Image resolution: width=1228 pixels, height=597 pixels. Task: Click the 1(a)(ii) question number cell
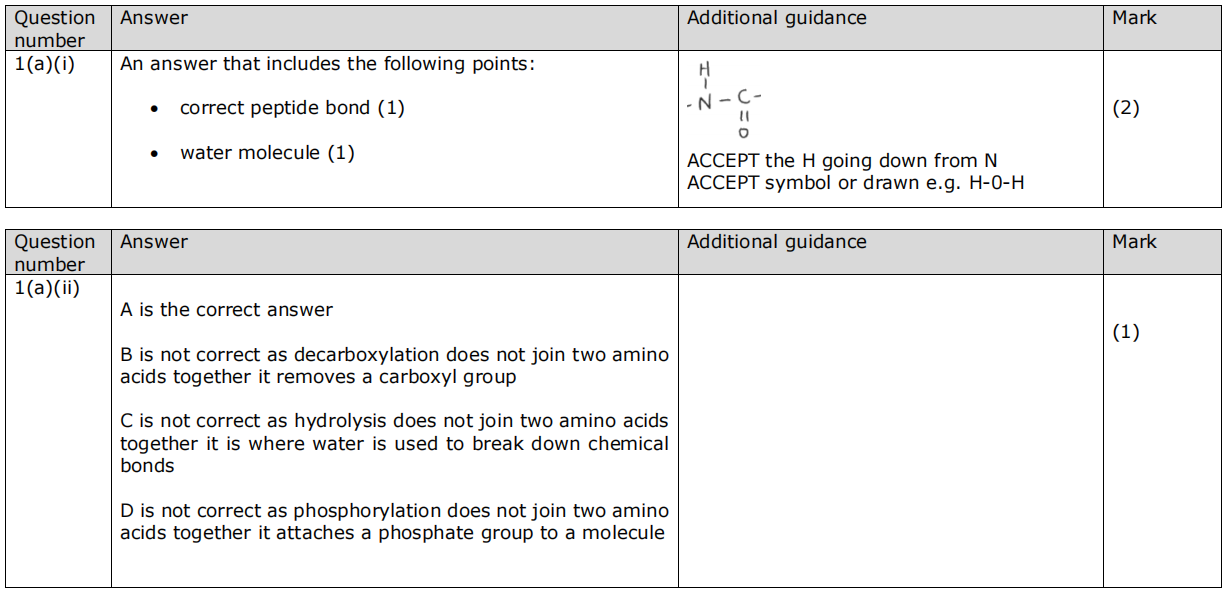coord(47,288)
